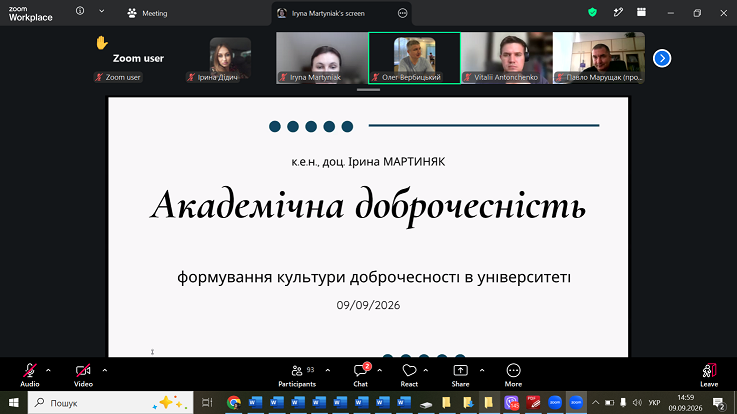The height and width of the screenshot is (414, 737).
Task: Show next participants with blue arrow
Action: tap(662, 58)
